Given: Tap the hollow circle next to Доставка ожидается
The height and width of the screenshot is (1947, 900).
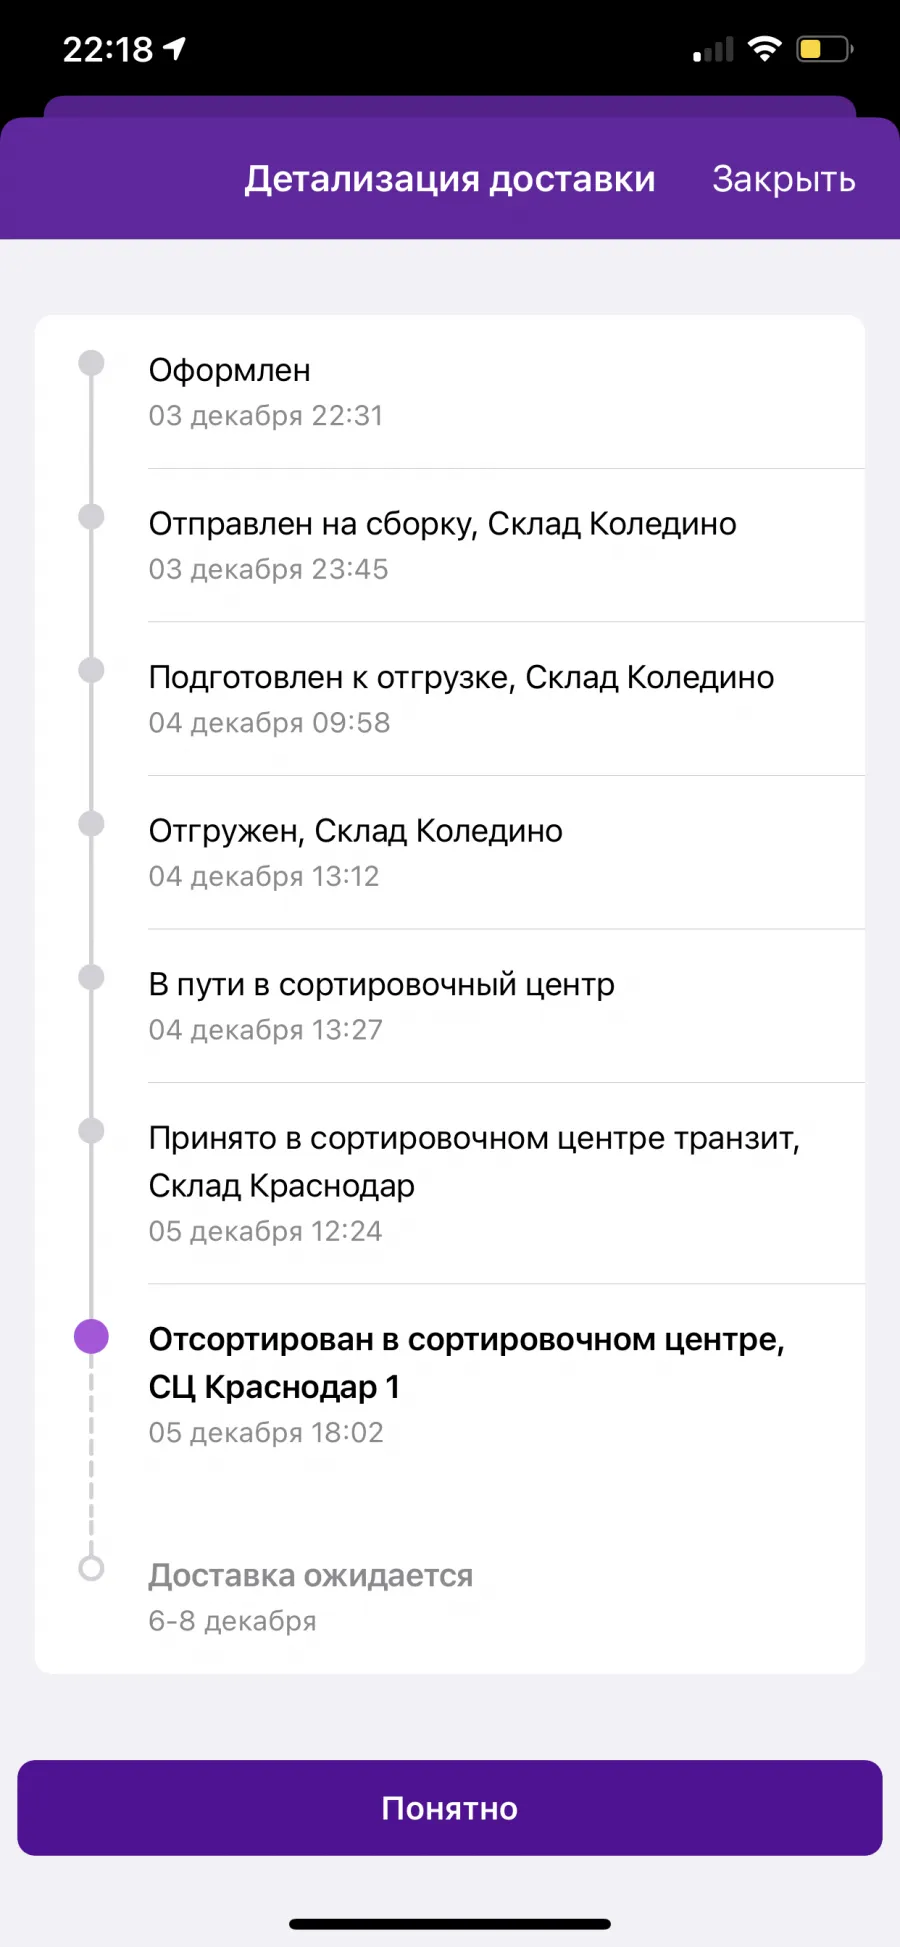Looking at the screenshot, I should pyautogui.click(x=91, y=1568).
